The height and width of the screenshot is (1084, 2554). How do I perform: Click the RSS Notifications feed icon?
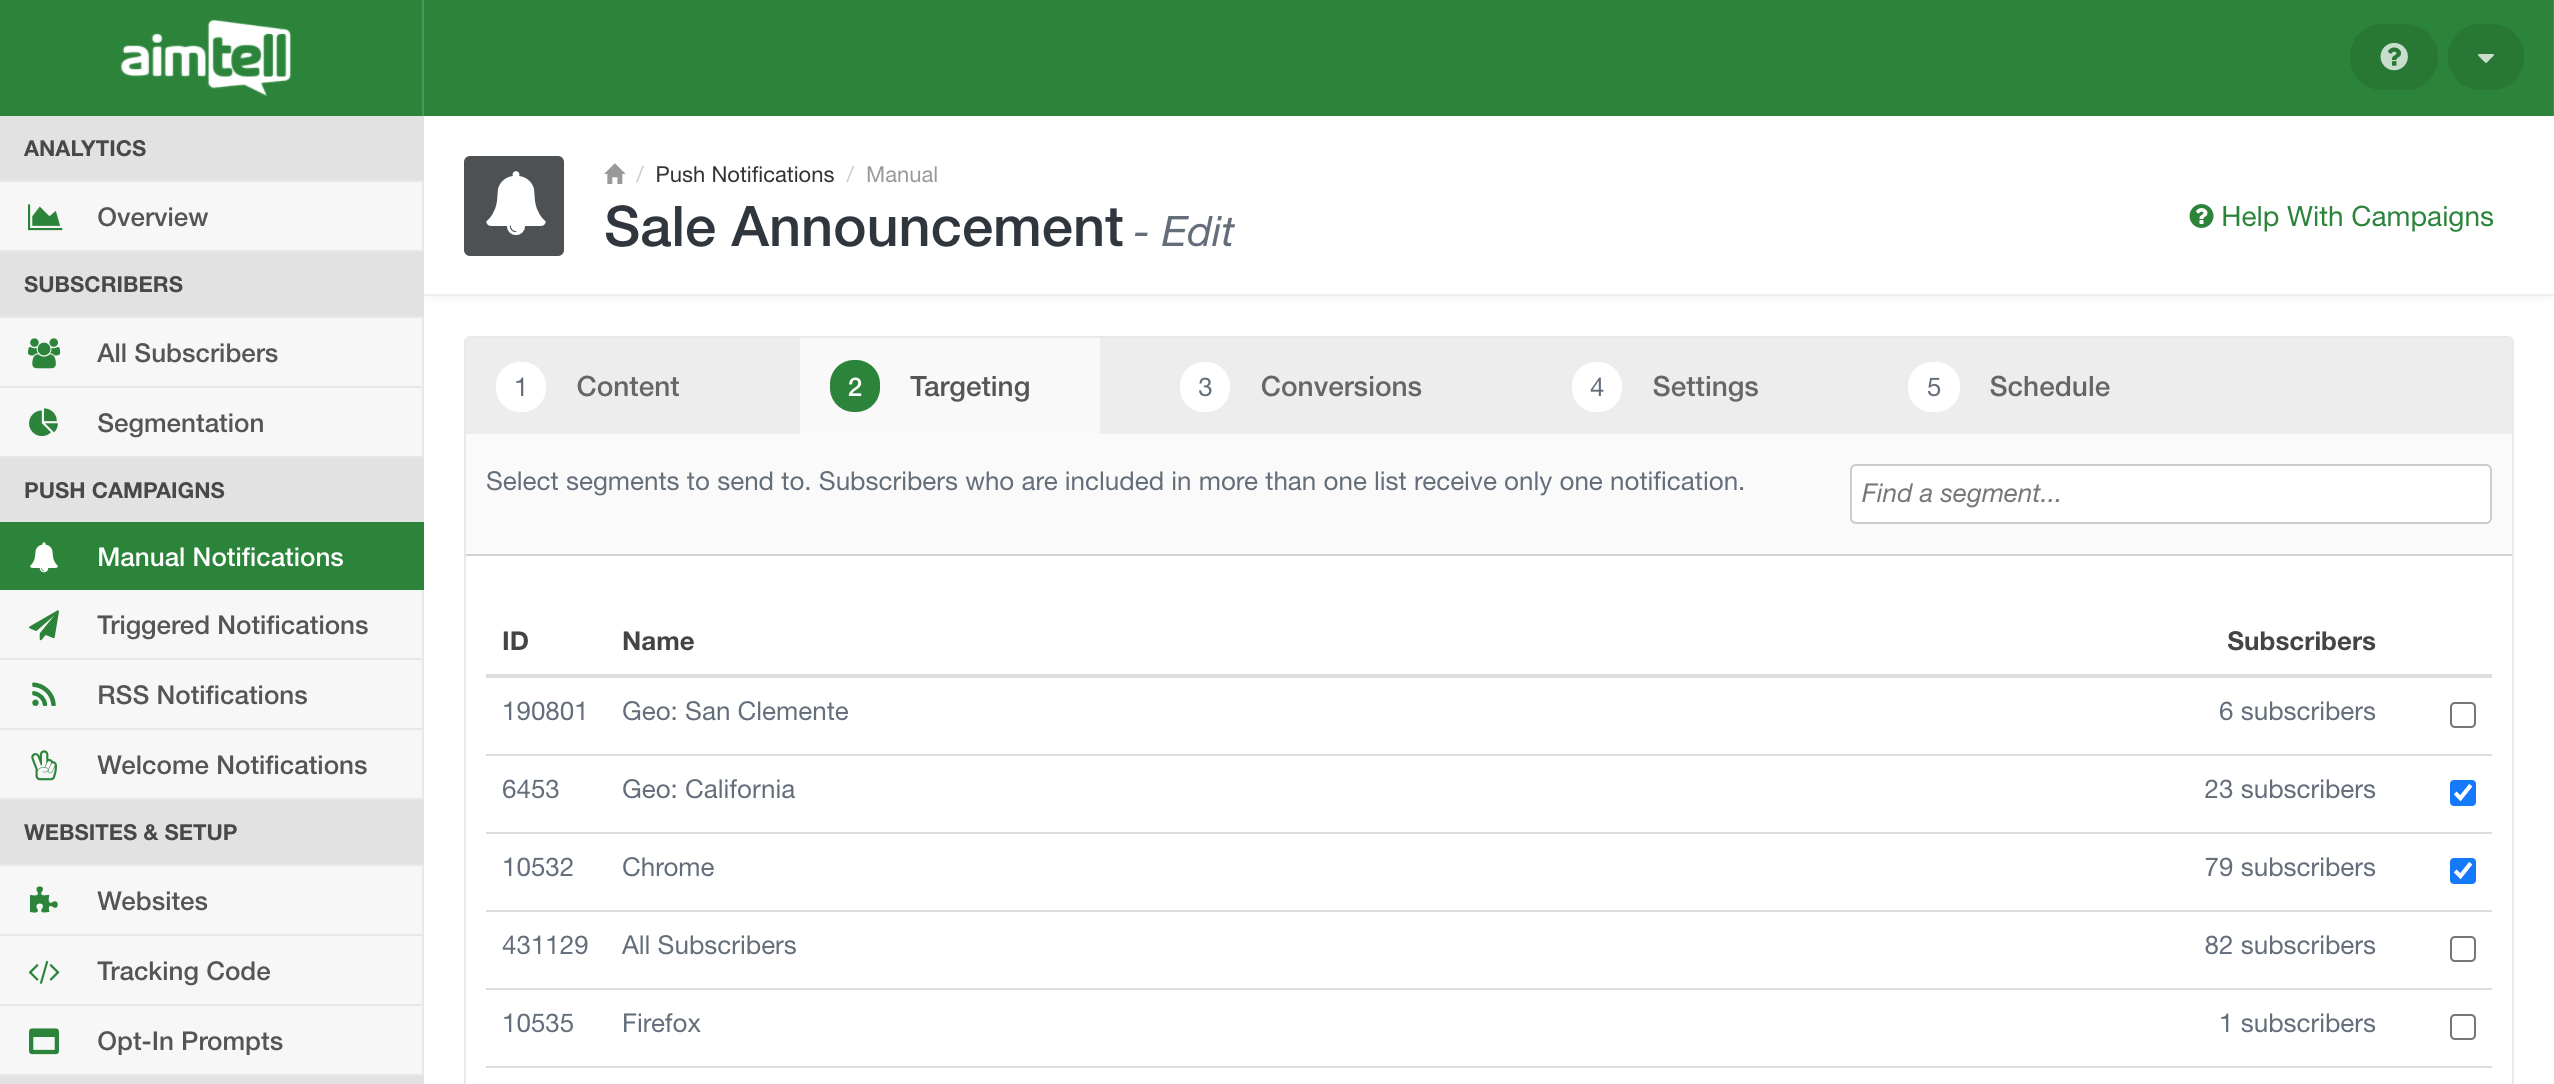coord(44,695)
